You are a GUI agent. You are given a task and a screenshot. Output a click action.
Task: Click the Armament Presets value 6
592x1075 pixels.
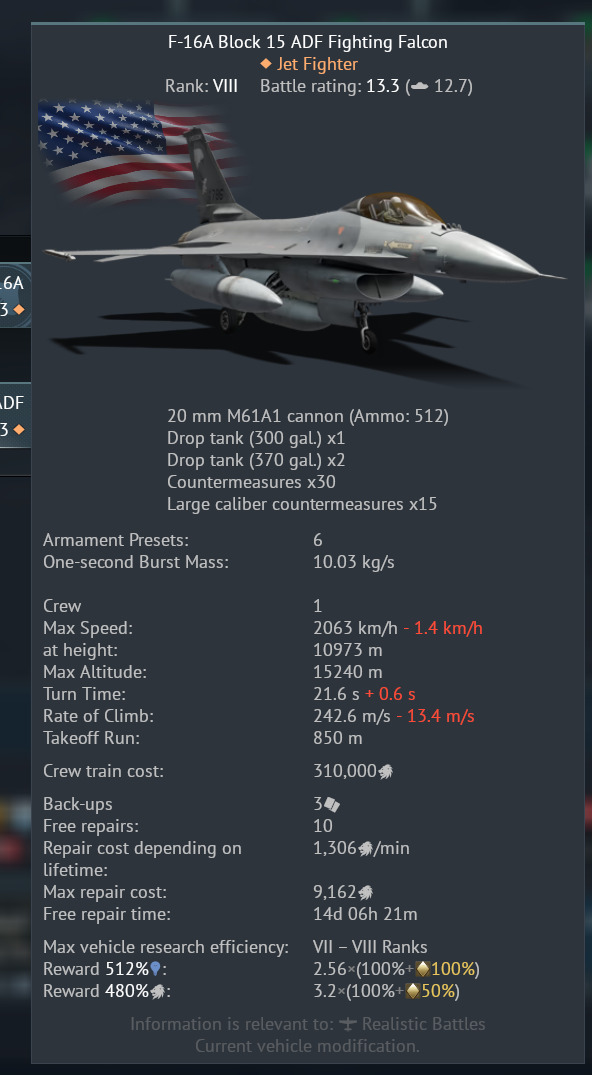(x=318, y=540)
